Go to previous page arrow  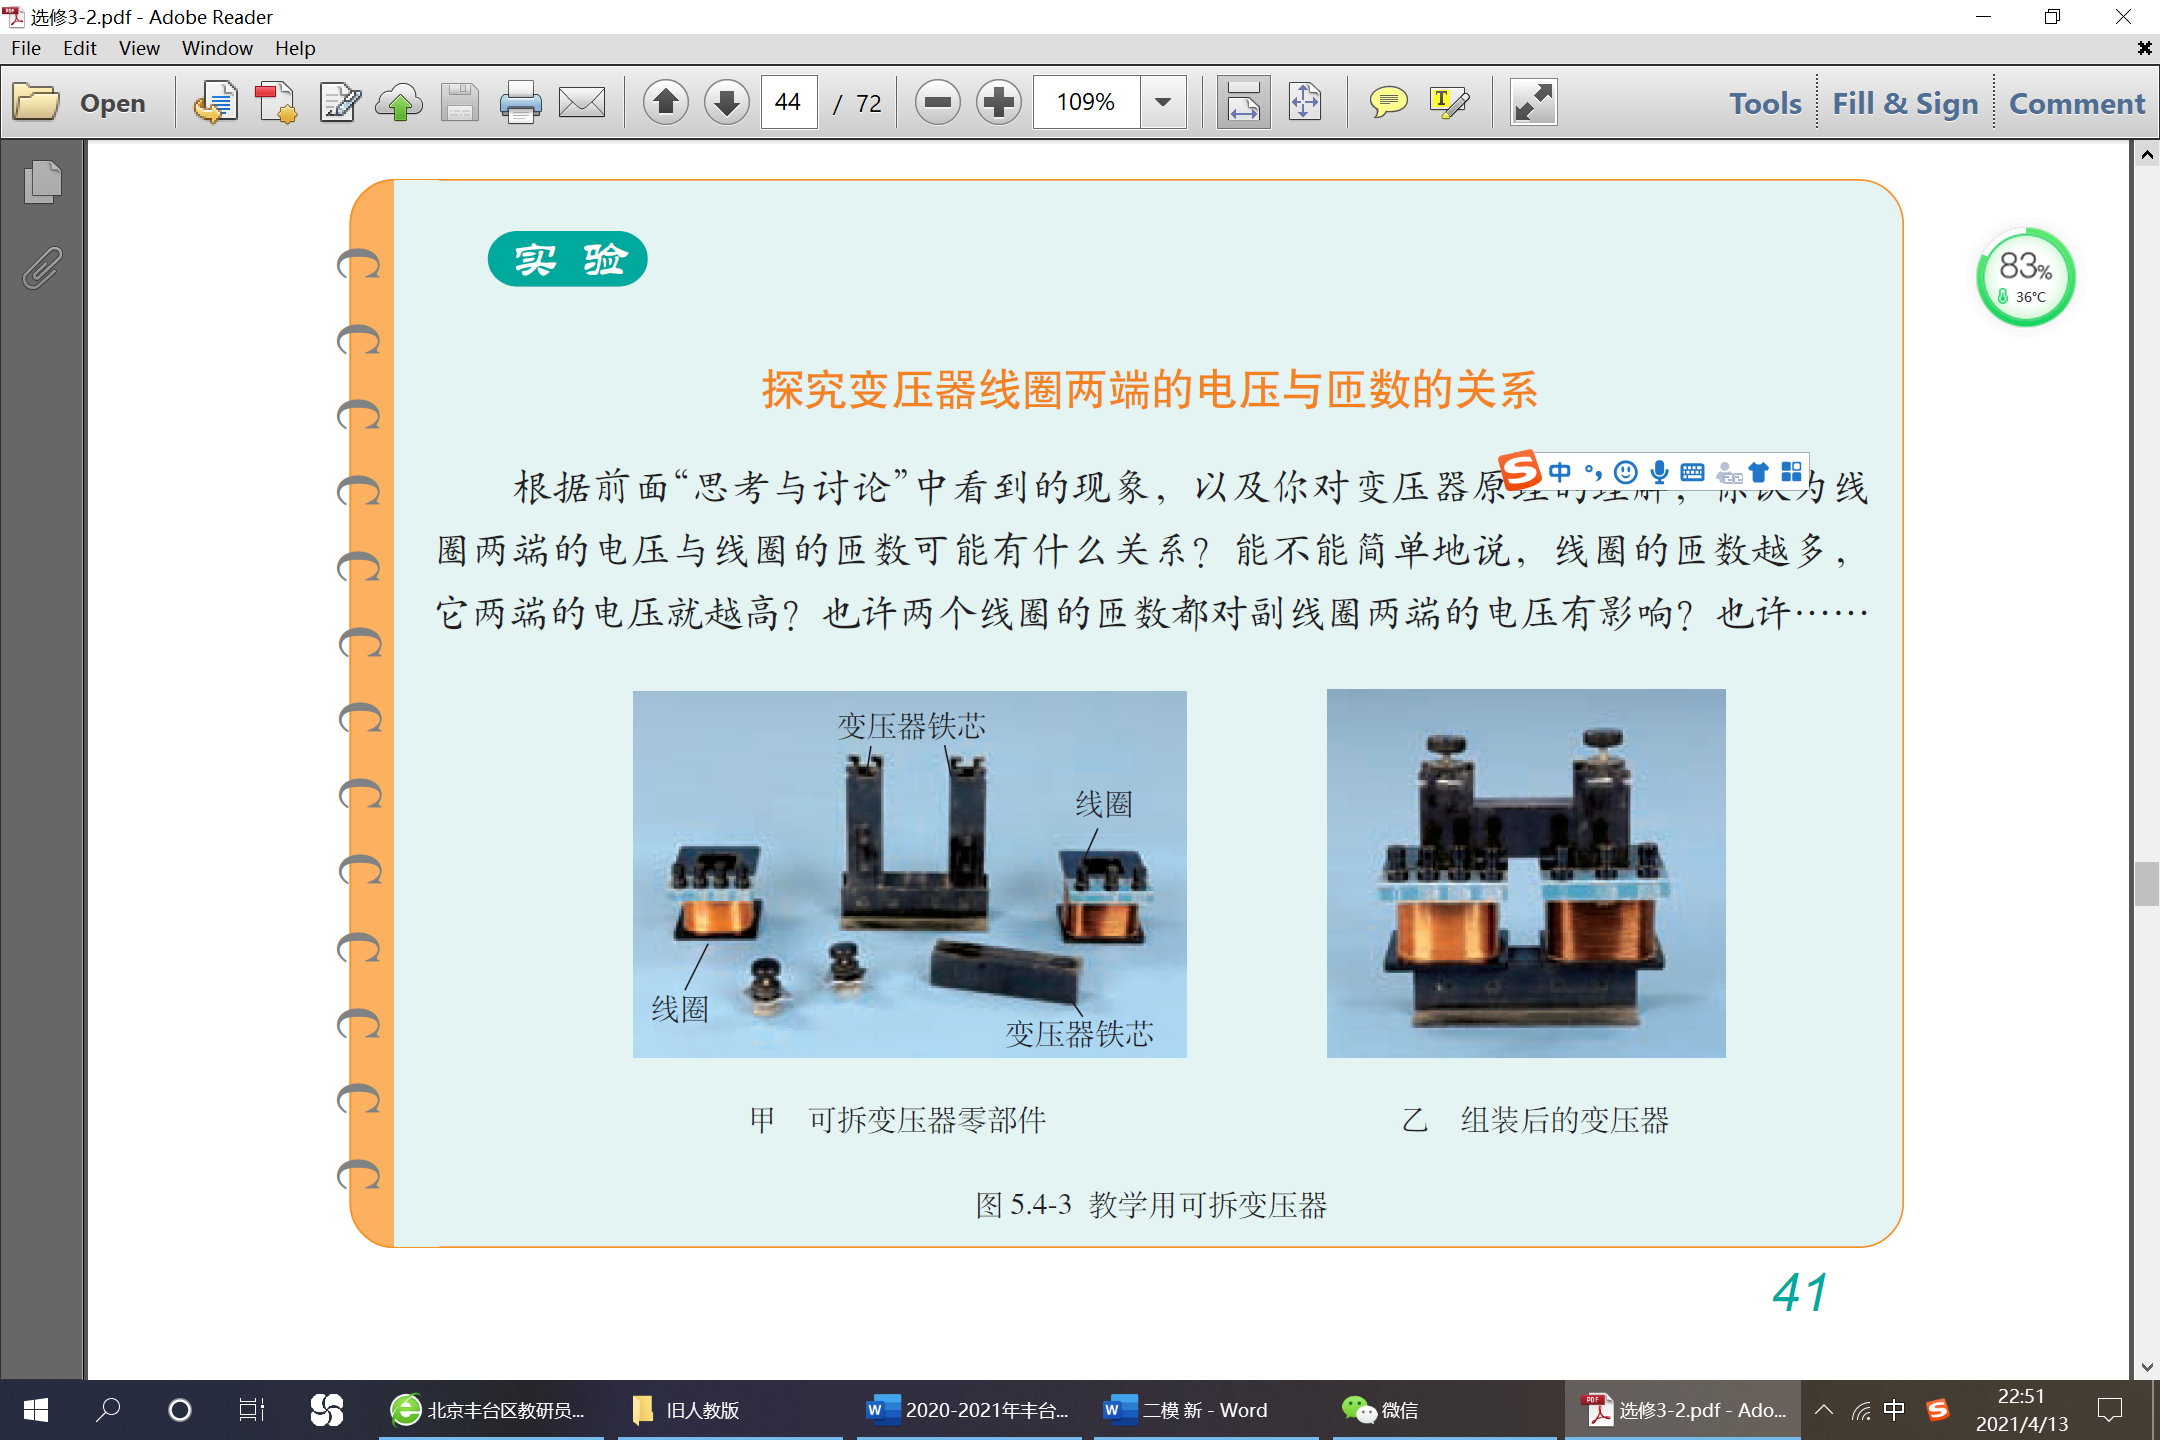[666, 102]
